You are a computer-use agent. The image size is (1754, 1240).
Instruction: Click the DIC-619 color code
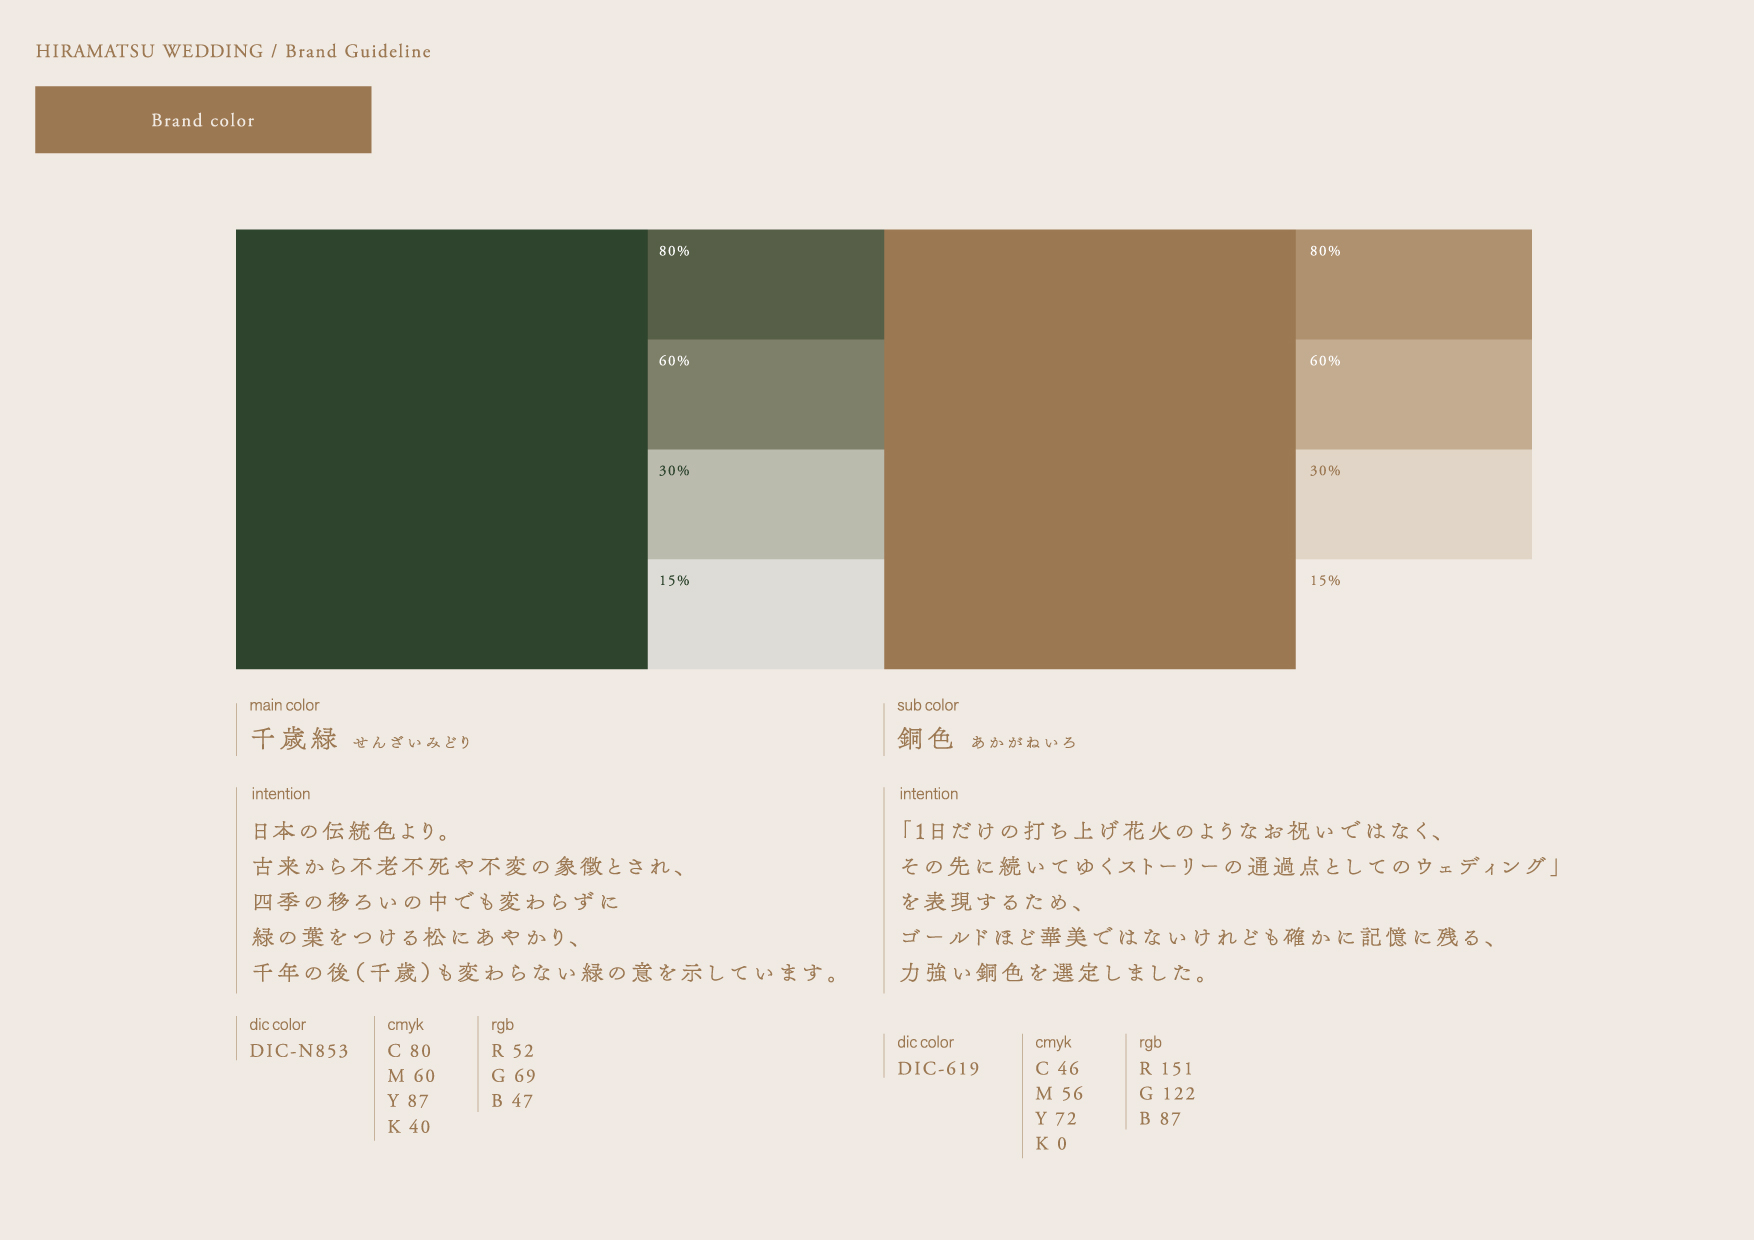[938, 1069]
